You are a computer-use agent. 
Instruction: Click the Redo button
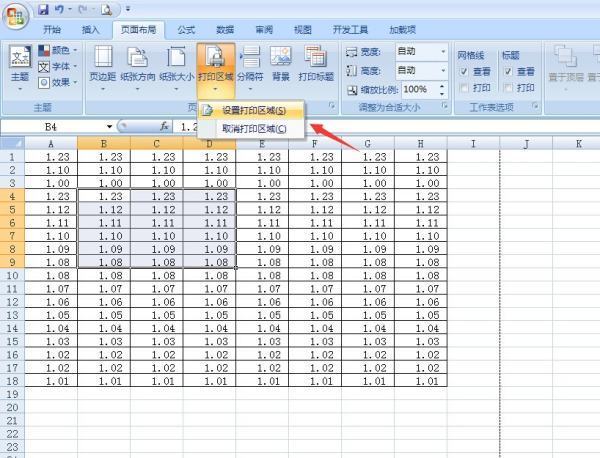pyautogui.click(x=82, y=9)
